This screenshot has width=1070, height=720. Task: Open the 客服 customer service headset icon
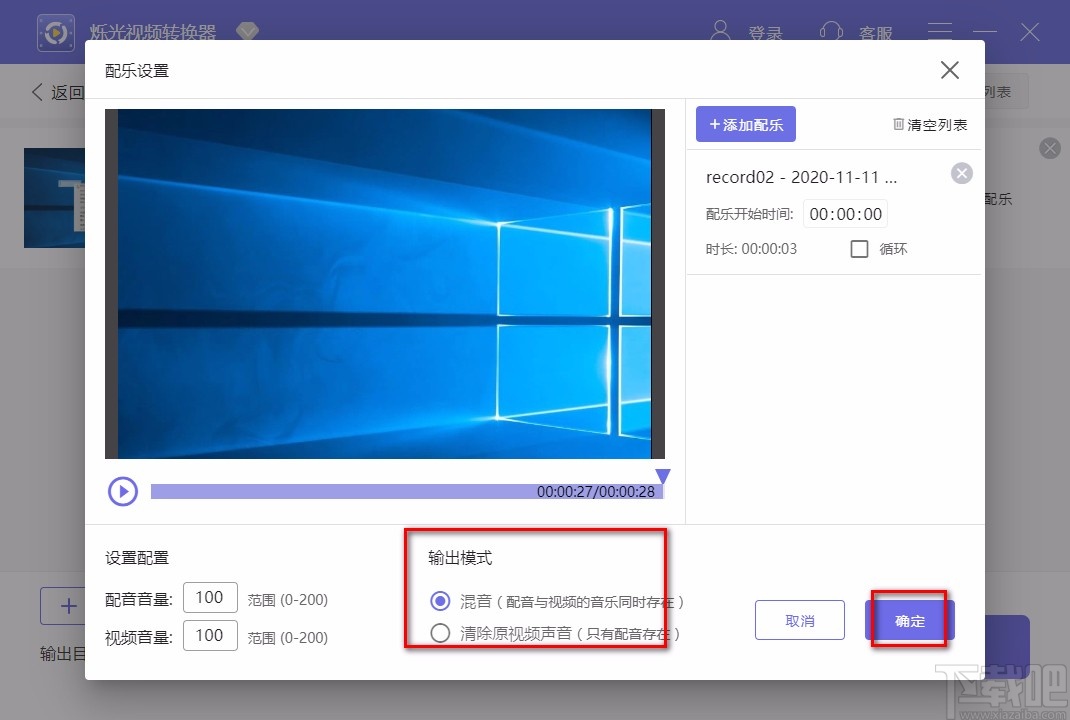(x=832, y=31)
